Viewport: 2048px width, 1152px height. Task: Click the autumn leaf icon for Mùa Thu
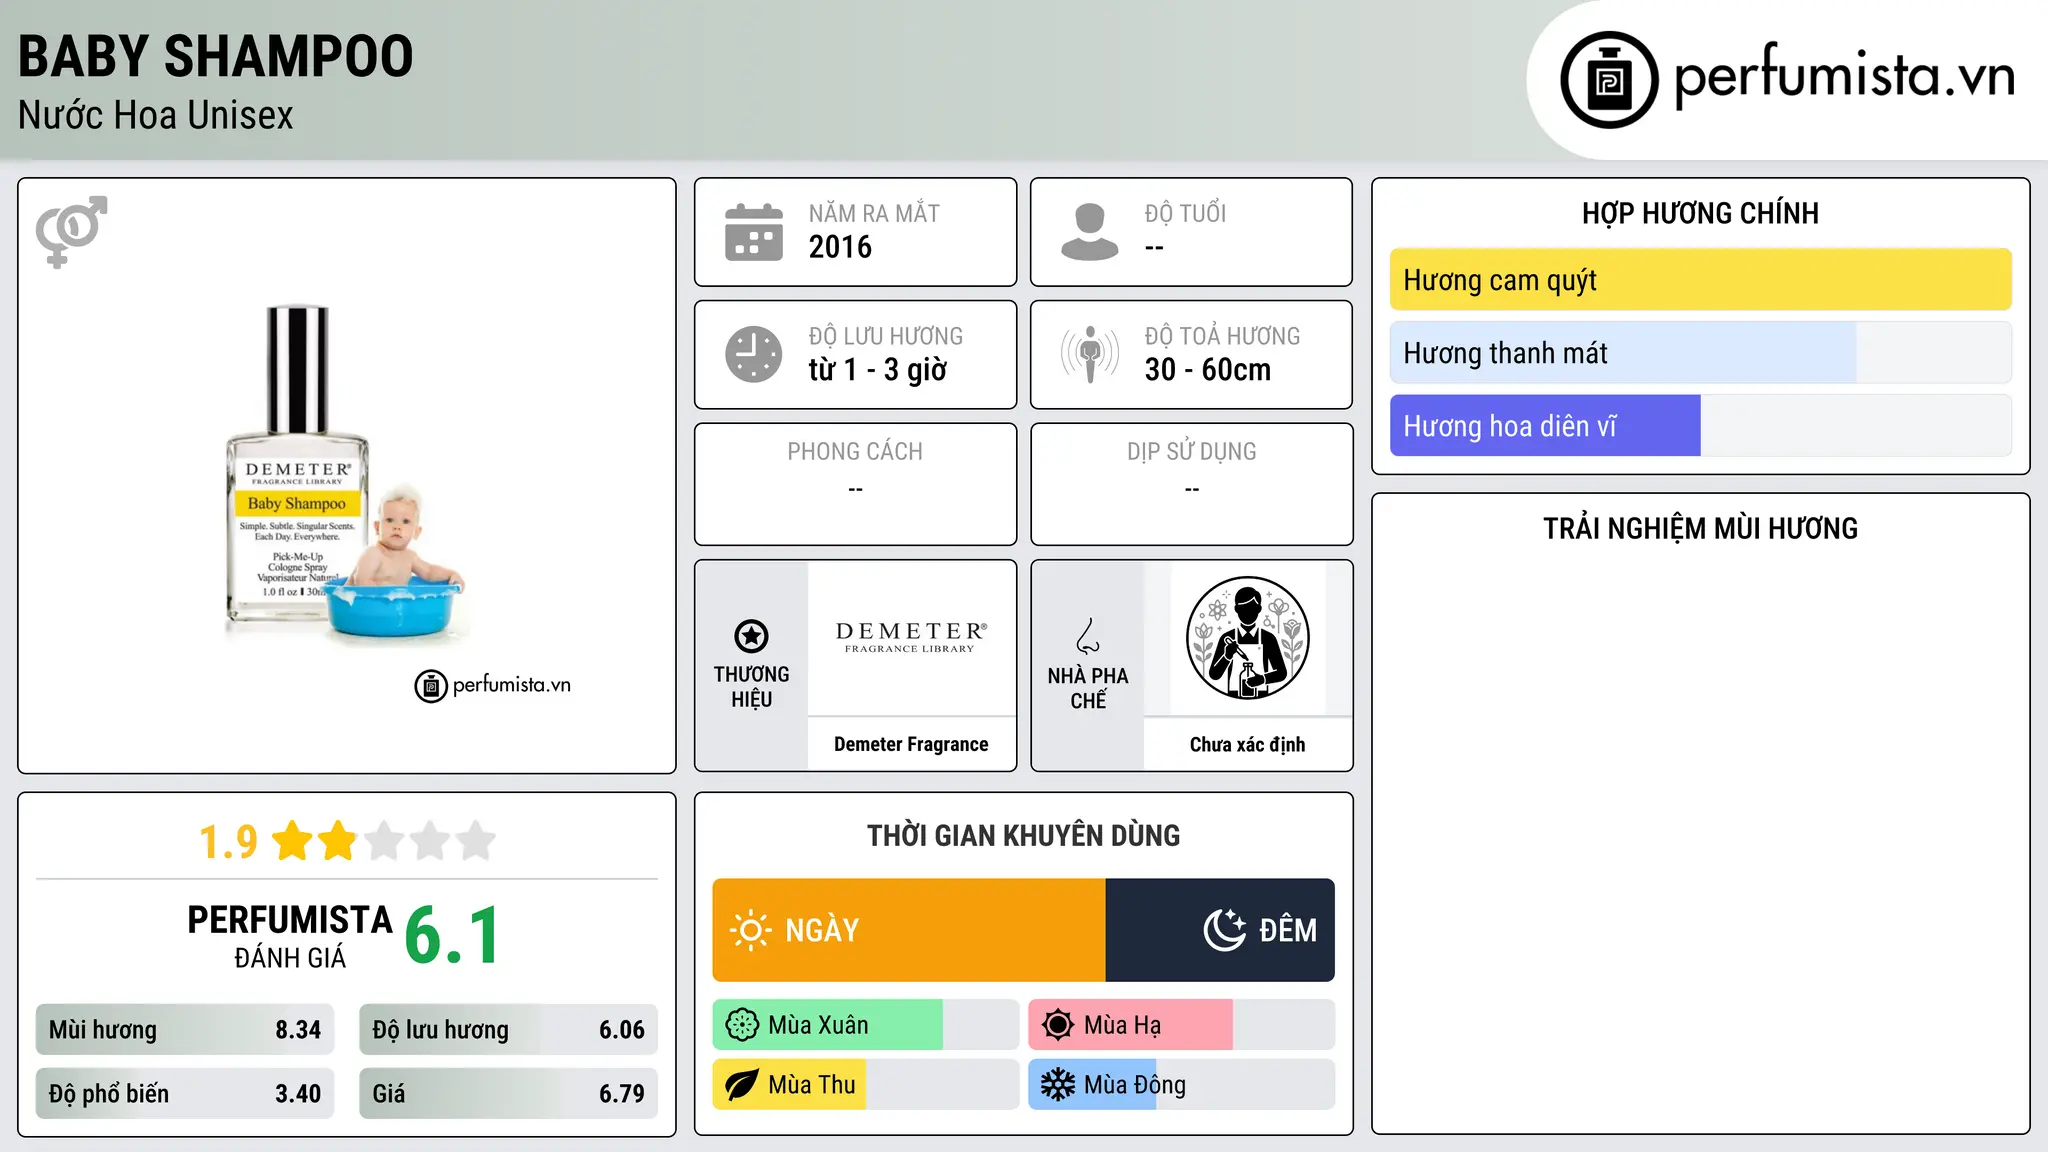click(742, 1085)
